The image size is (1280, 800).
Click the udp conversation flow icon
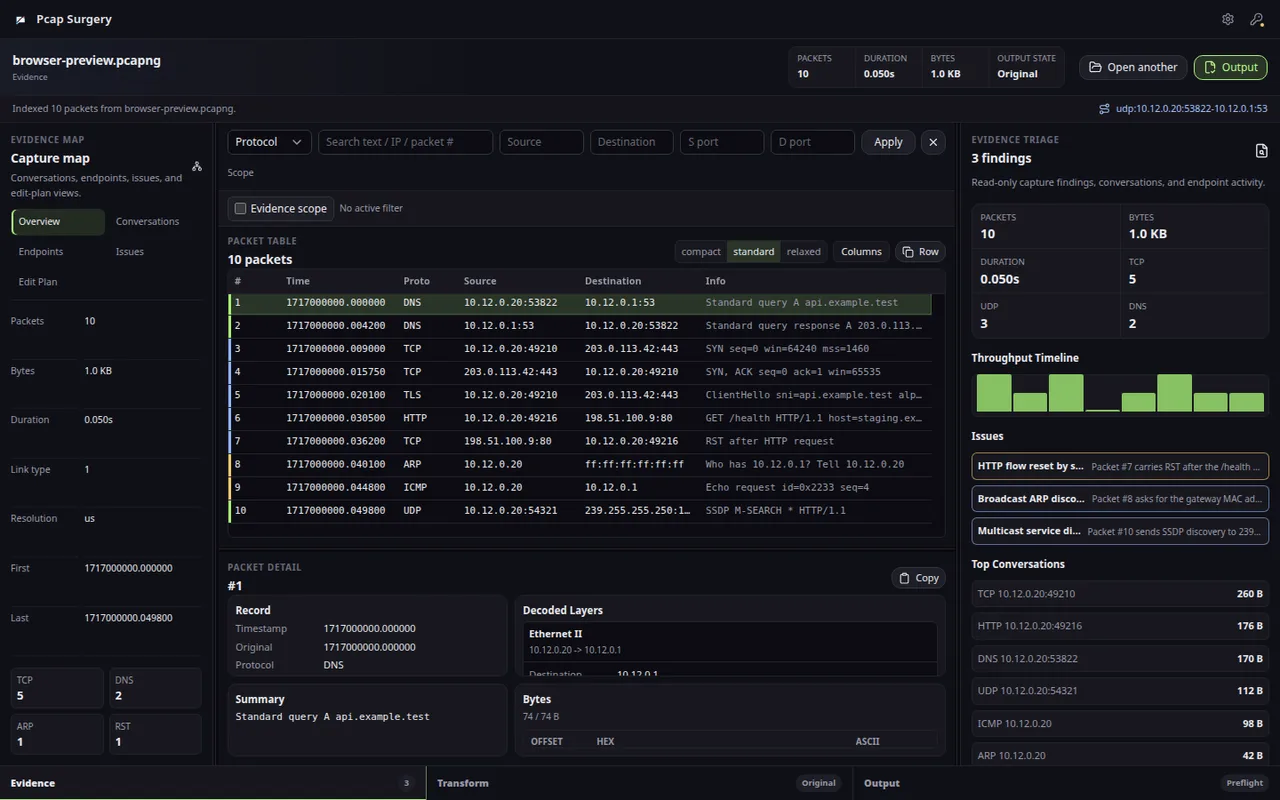pyautogui.click(x=1104, y=109)
